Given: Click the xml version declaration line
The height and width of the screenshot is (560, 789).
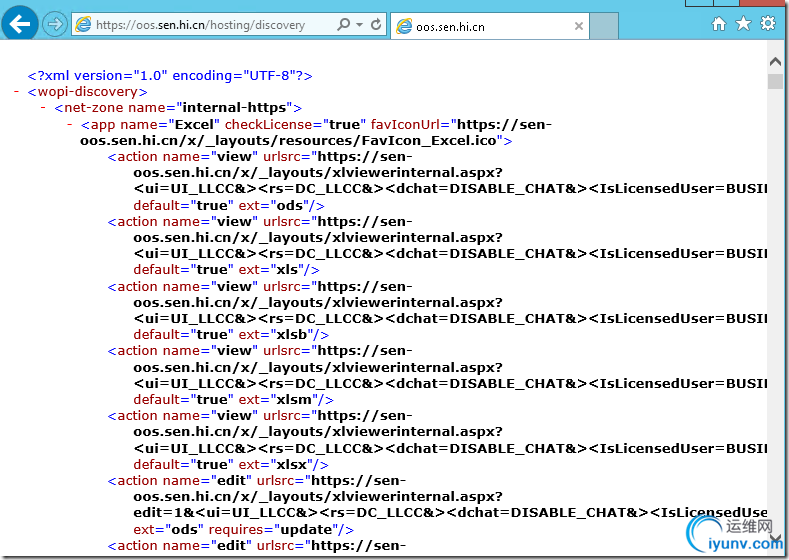Looking at the screenshot, I should coord(170,76).
